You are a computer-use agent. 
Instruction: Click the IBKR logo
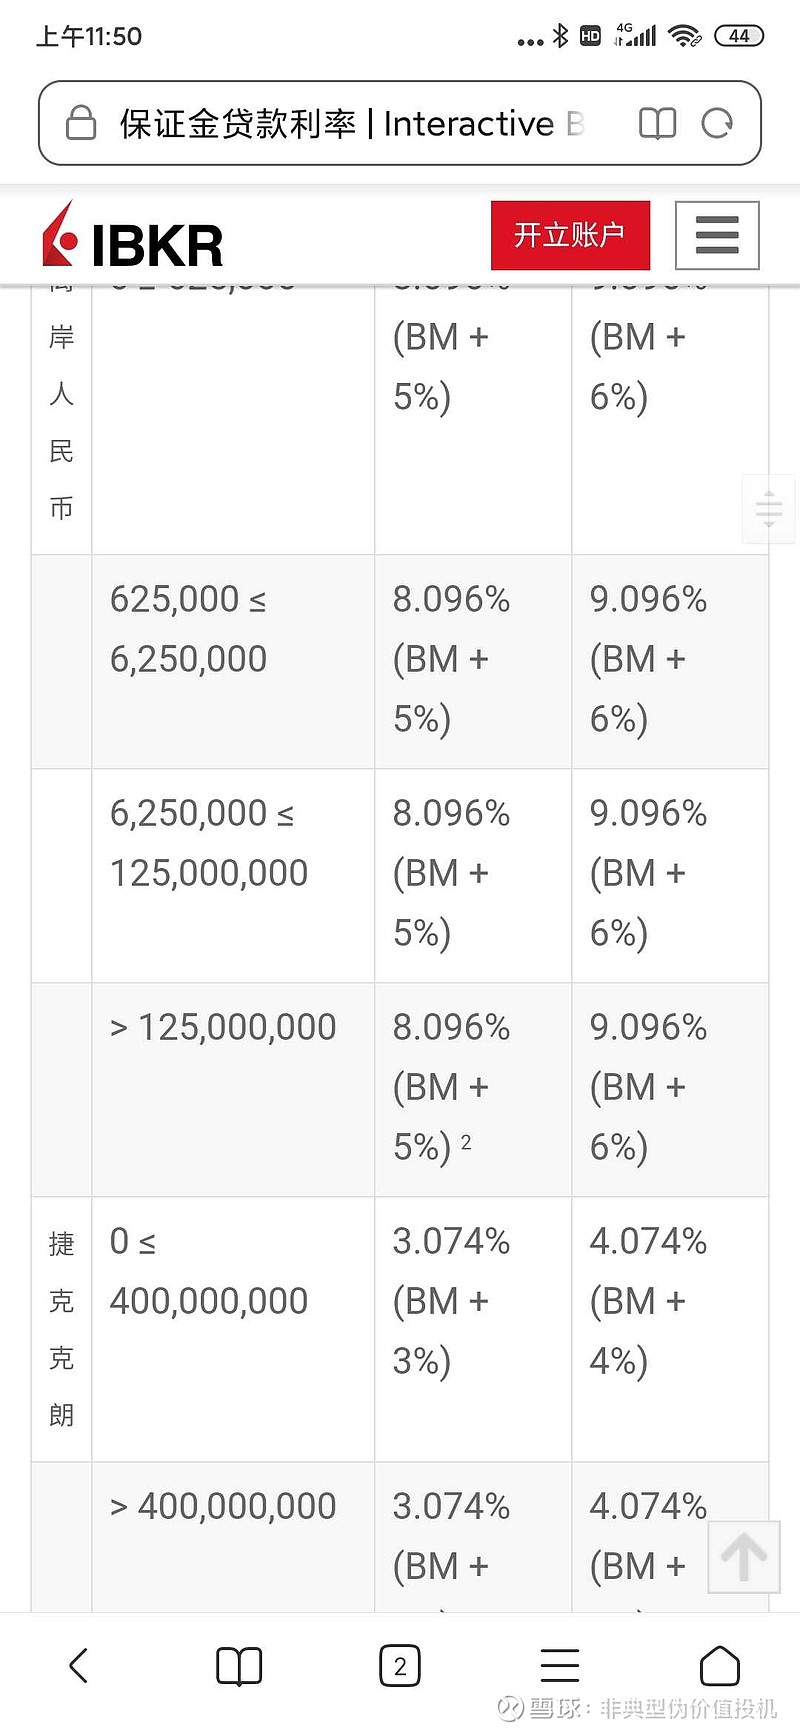(133, 238)
